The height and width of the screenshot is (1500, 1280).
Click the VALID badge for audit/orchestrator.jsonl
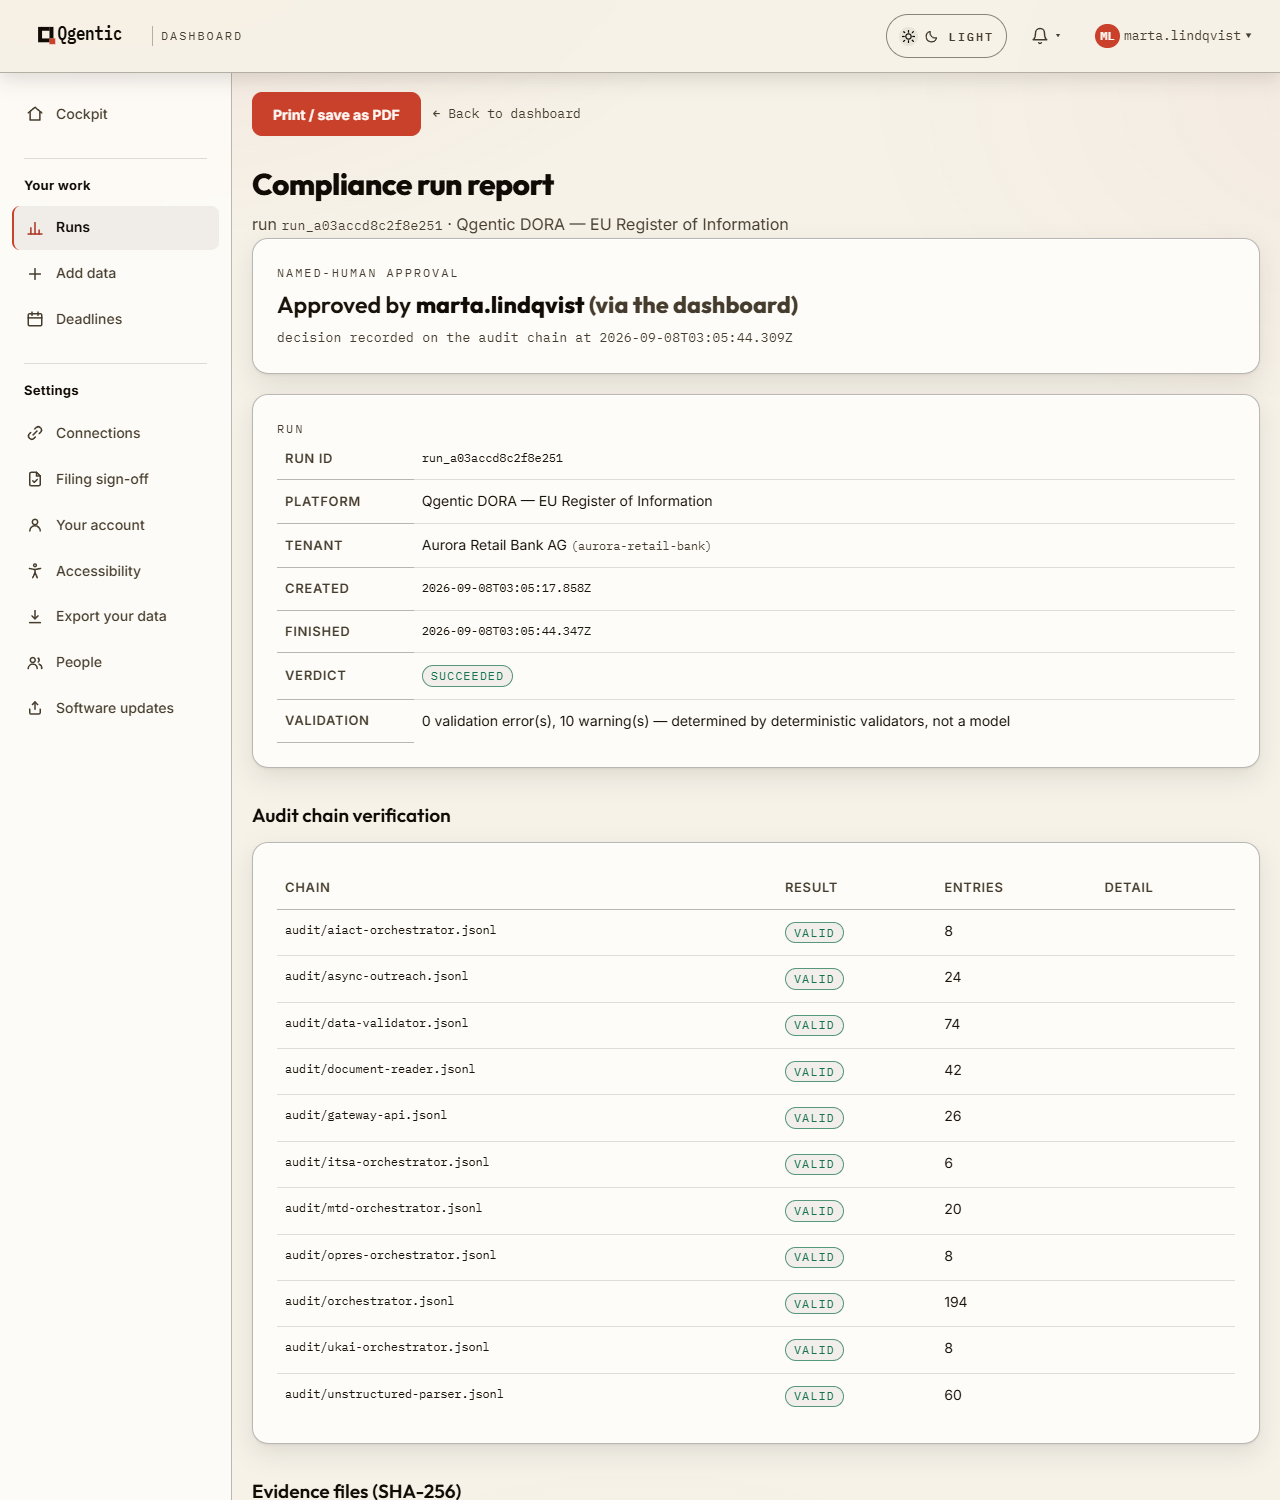tap(814, 1304)
